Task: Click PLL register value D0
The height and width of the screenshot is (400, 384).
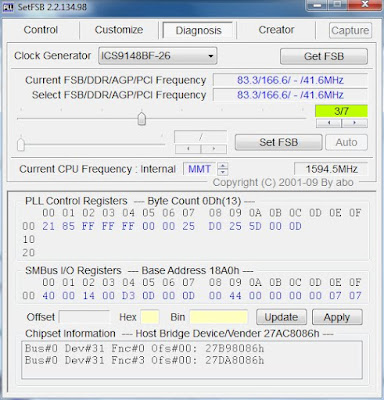Action: [x=215, y=226]
